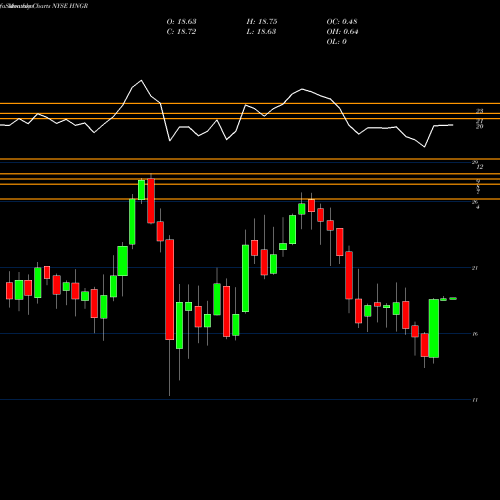The image size is (500, 500).
Task: Click the 11 price axis label
Action: pos(475,400)
